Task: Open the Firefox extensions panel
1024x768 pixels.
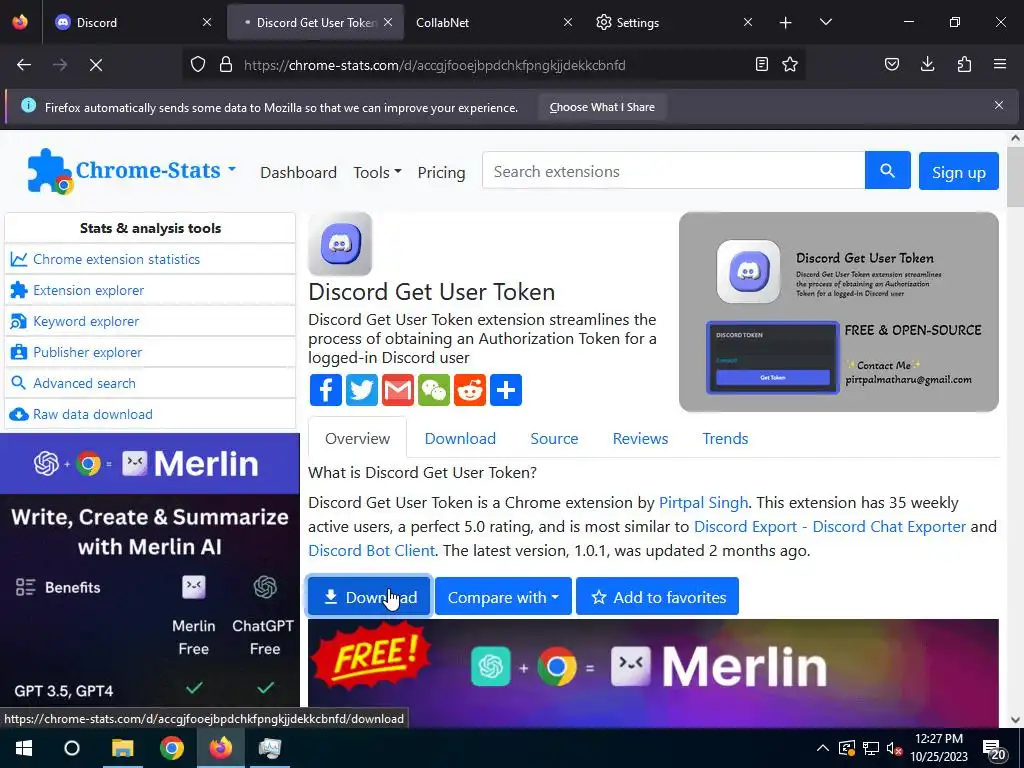Action: [964, 65]
